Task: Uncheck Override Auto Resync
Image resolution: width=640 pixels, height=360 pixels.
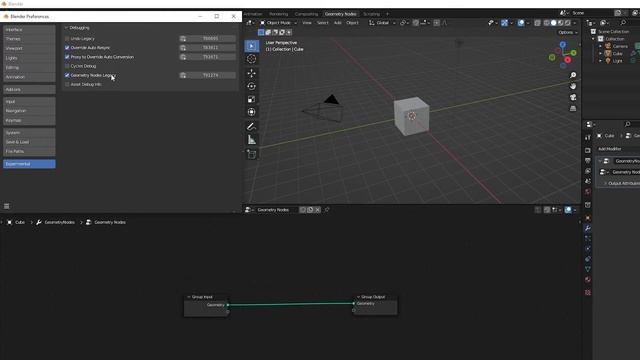Action: point(67,48)
